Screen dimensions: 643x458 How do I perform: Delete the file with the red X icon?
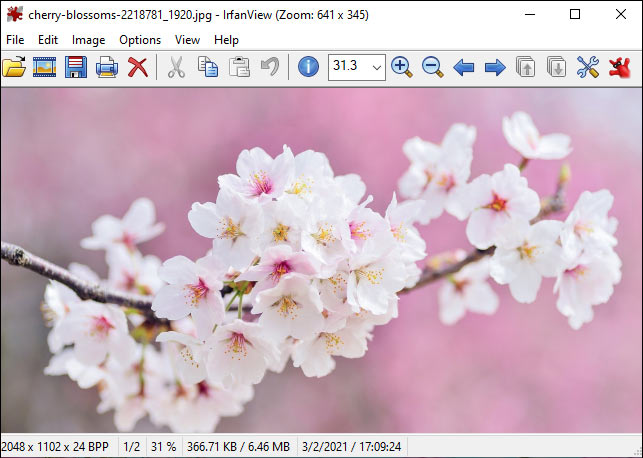tap(138, 67)
